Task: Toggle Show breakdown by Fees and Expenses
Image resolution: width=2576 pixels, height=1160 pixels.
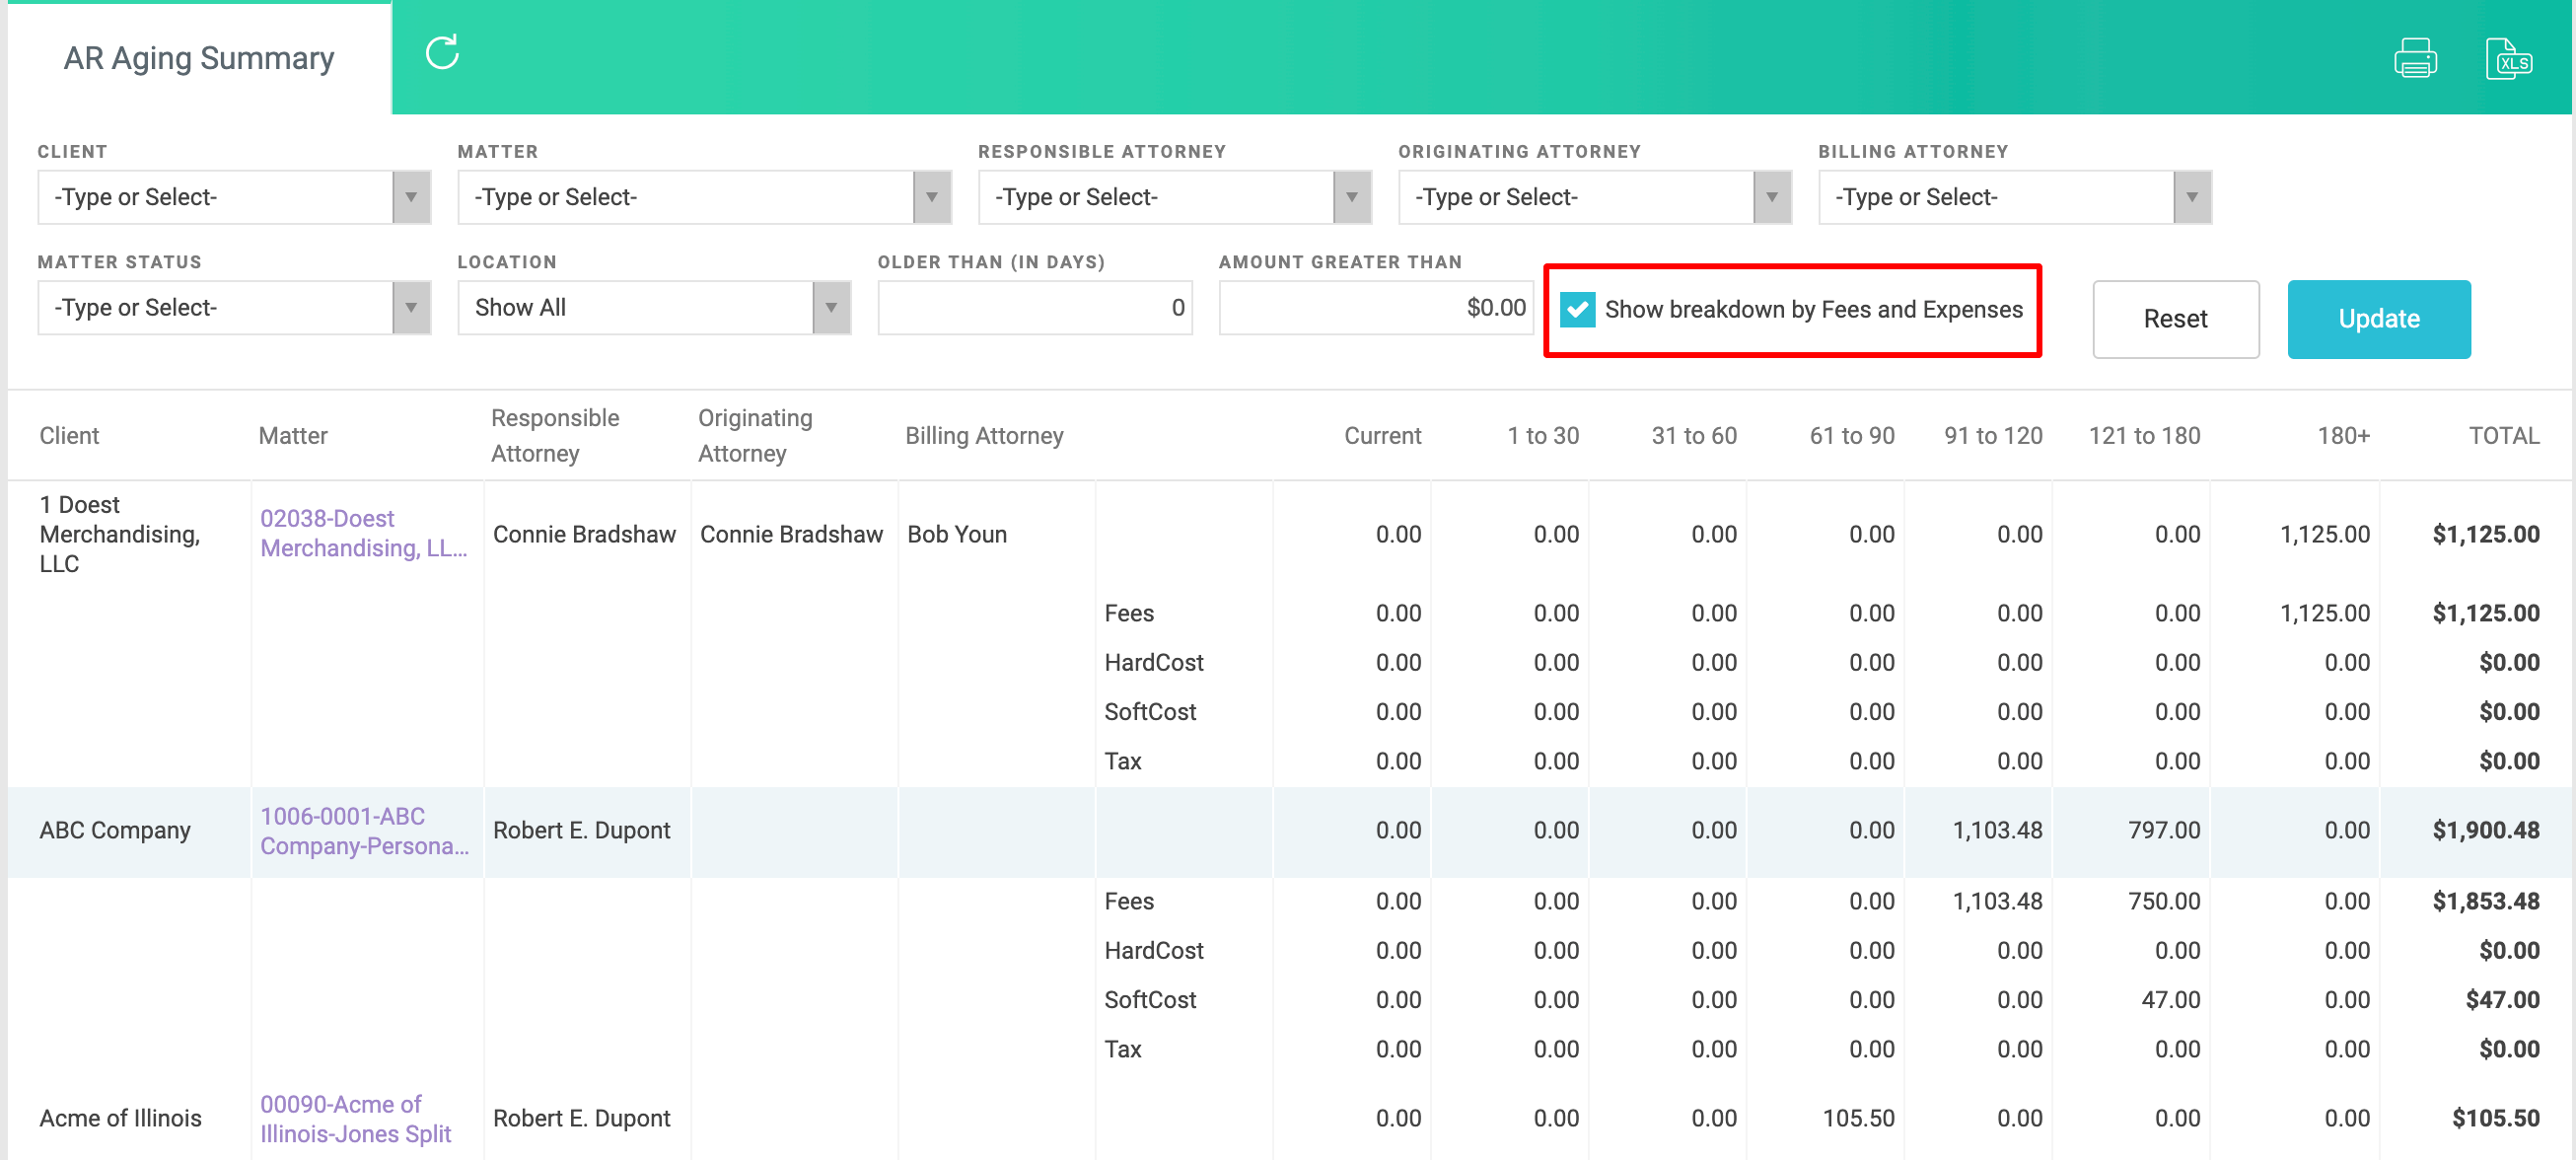Action: pyautogui.click(x=1577, y=309)
